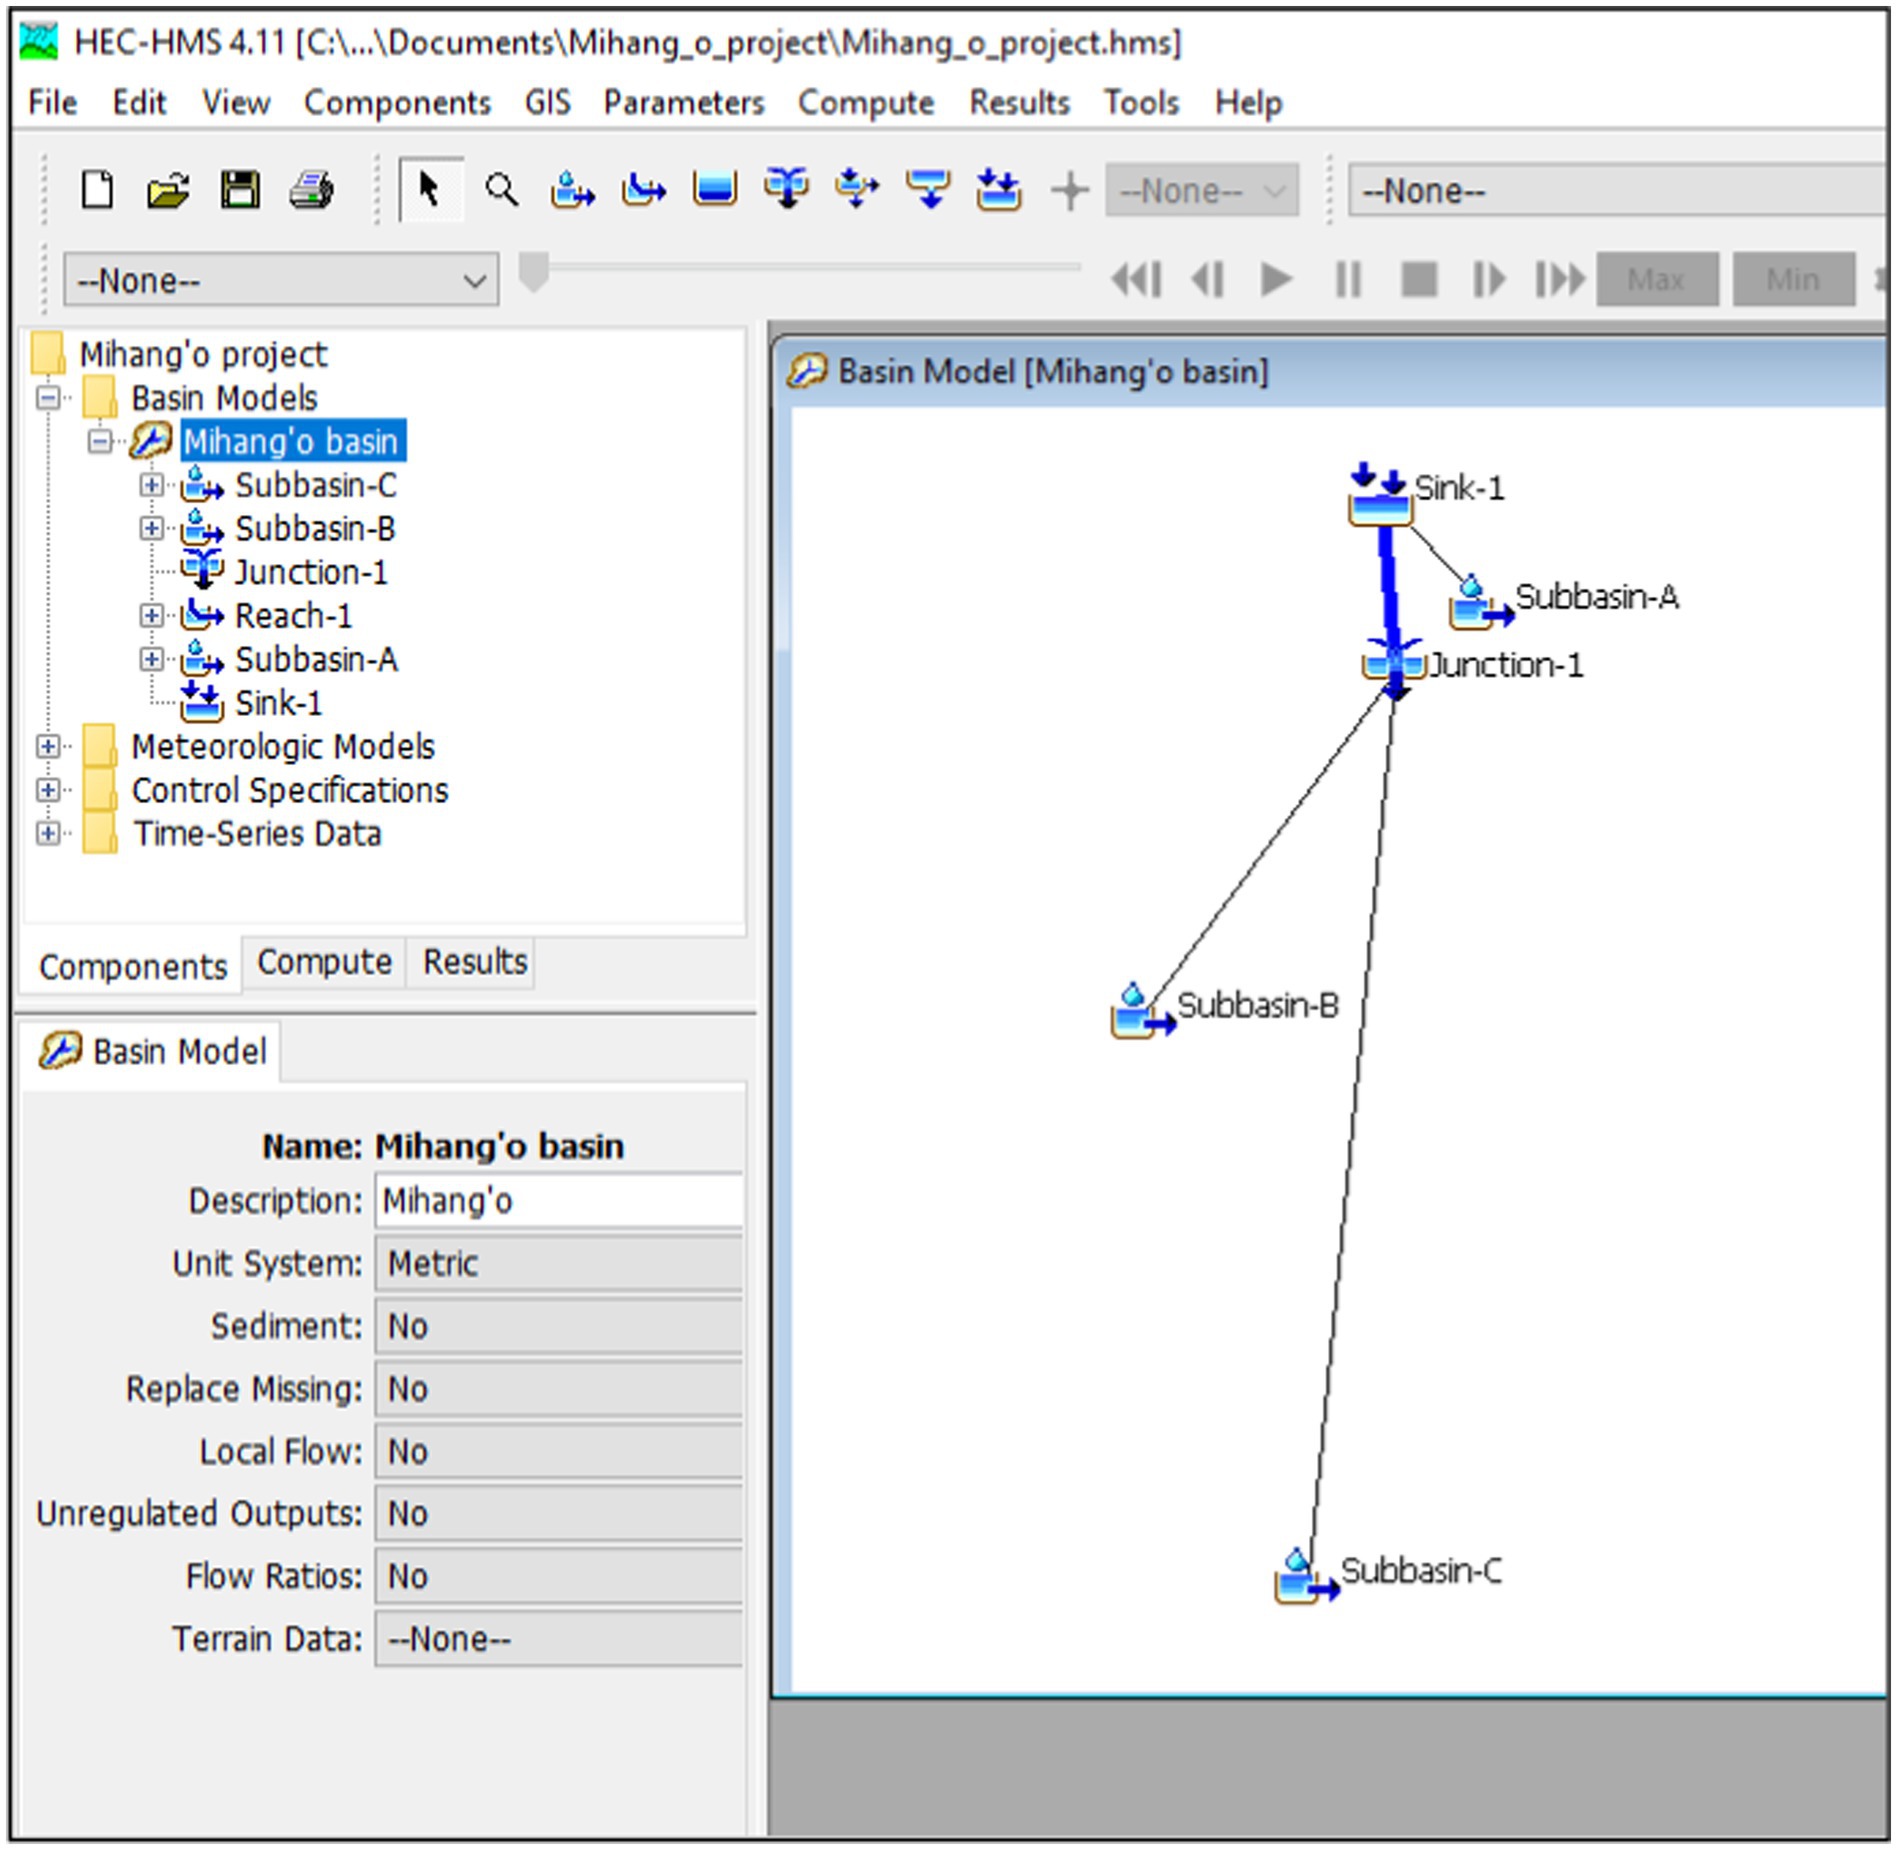
Task: Open the Edit menu
Action: (x=139, y=102)
